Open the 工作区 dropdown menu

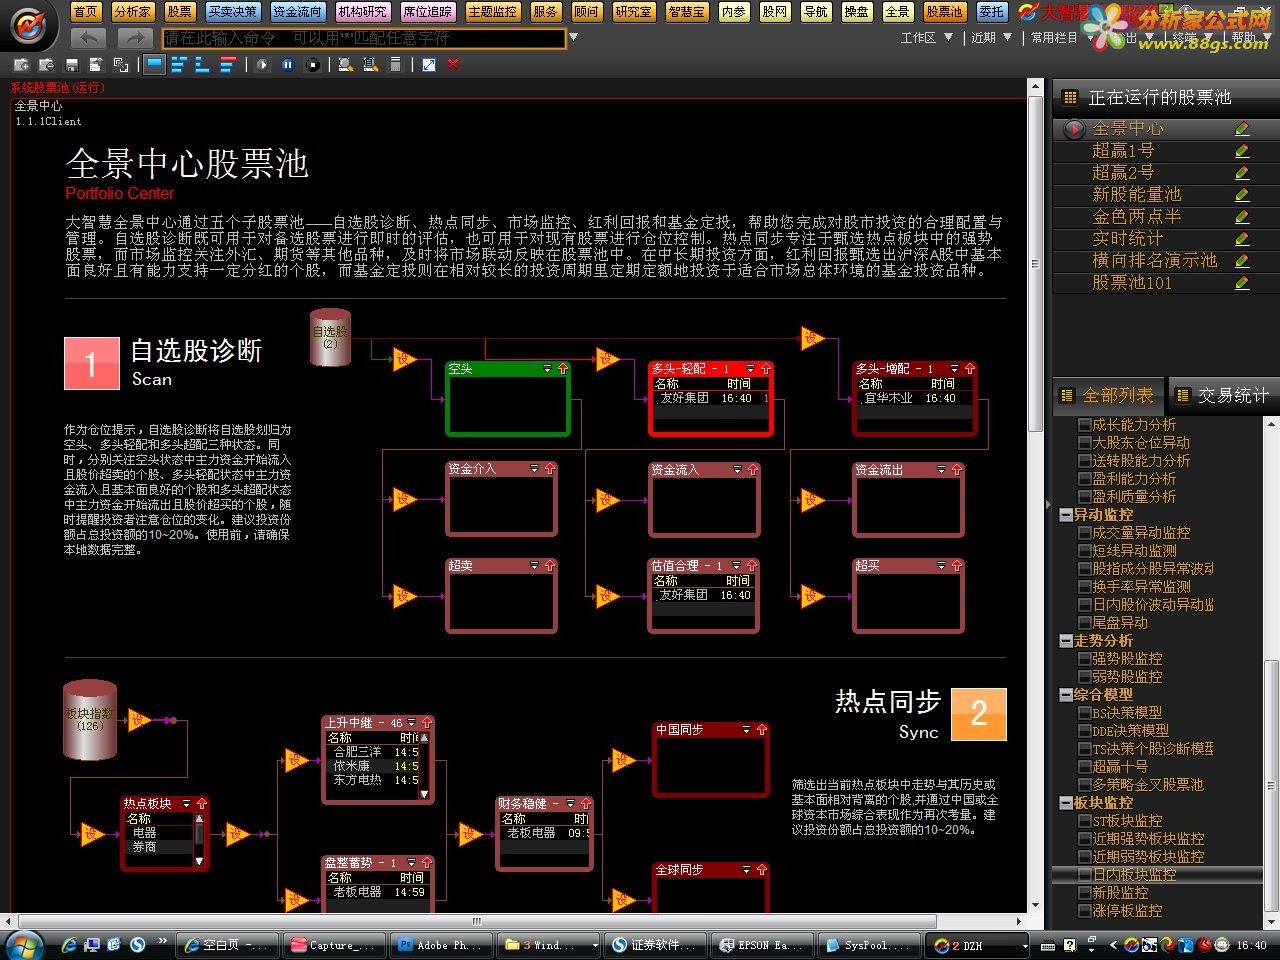(926, 38)
